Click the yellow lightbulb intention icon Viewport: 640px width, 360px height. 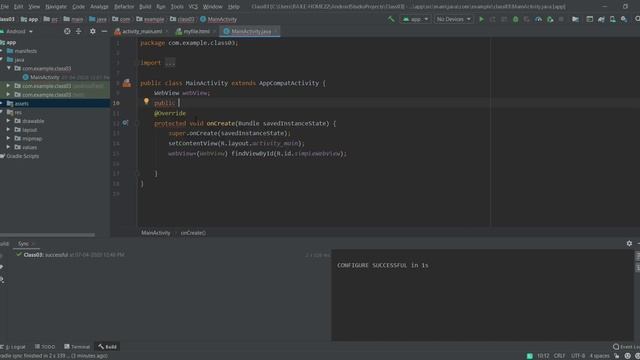pos(146,101)
